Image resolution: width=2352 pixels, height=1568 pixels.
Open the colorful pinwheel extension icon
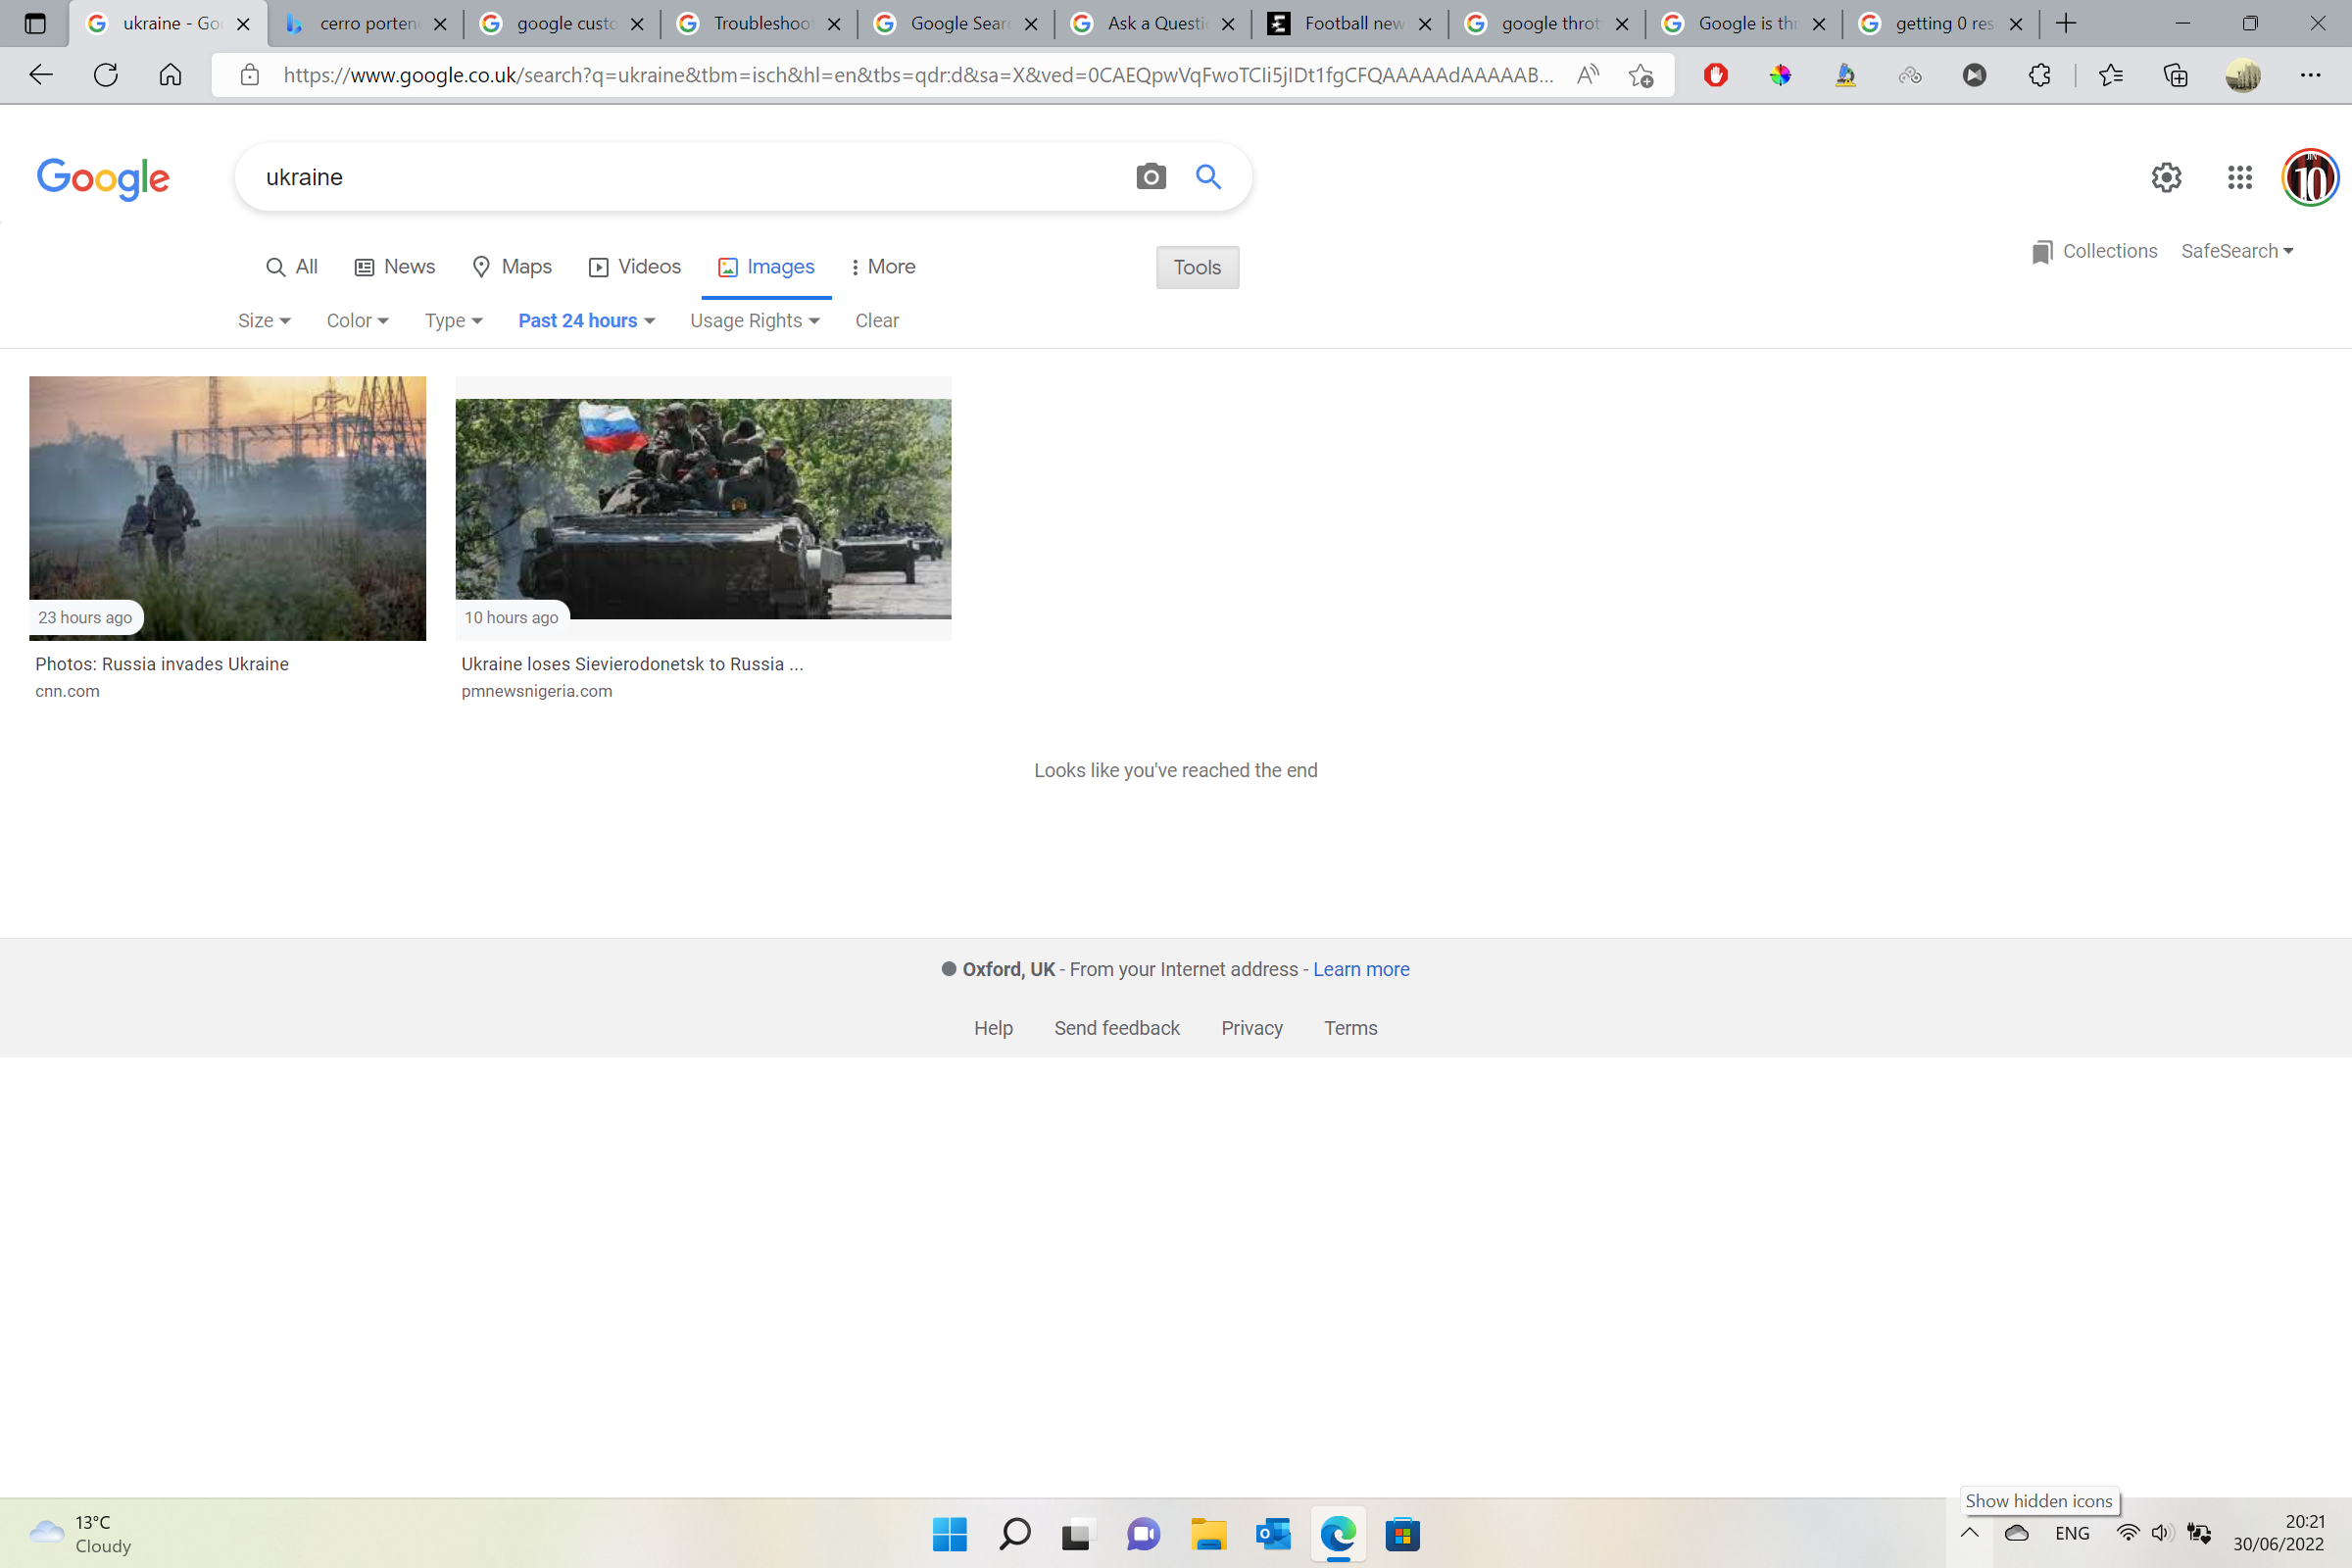tap(1780, 75)
